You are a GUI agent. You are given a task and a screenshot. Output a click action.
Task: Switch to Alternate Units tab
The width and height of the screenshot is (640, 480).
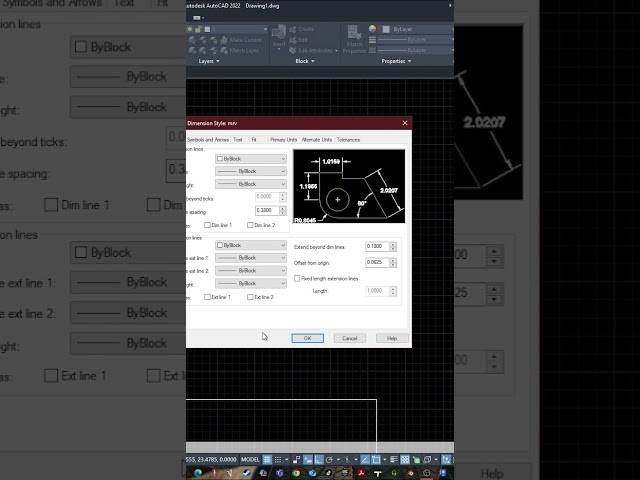317,140
